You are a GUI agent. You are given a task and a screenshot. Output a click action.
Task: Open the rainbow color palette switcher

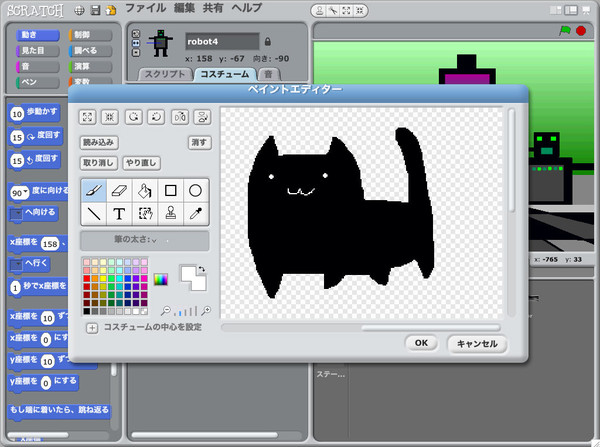pos(160,279)
